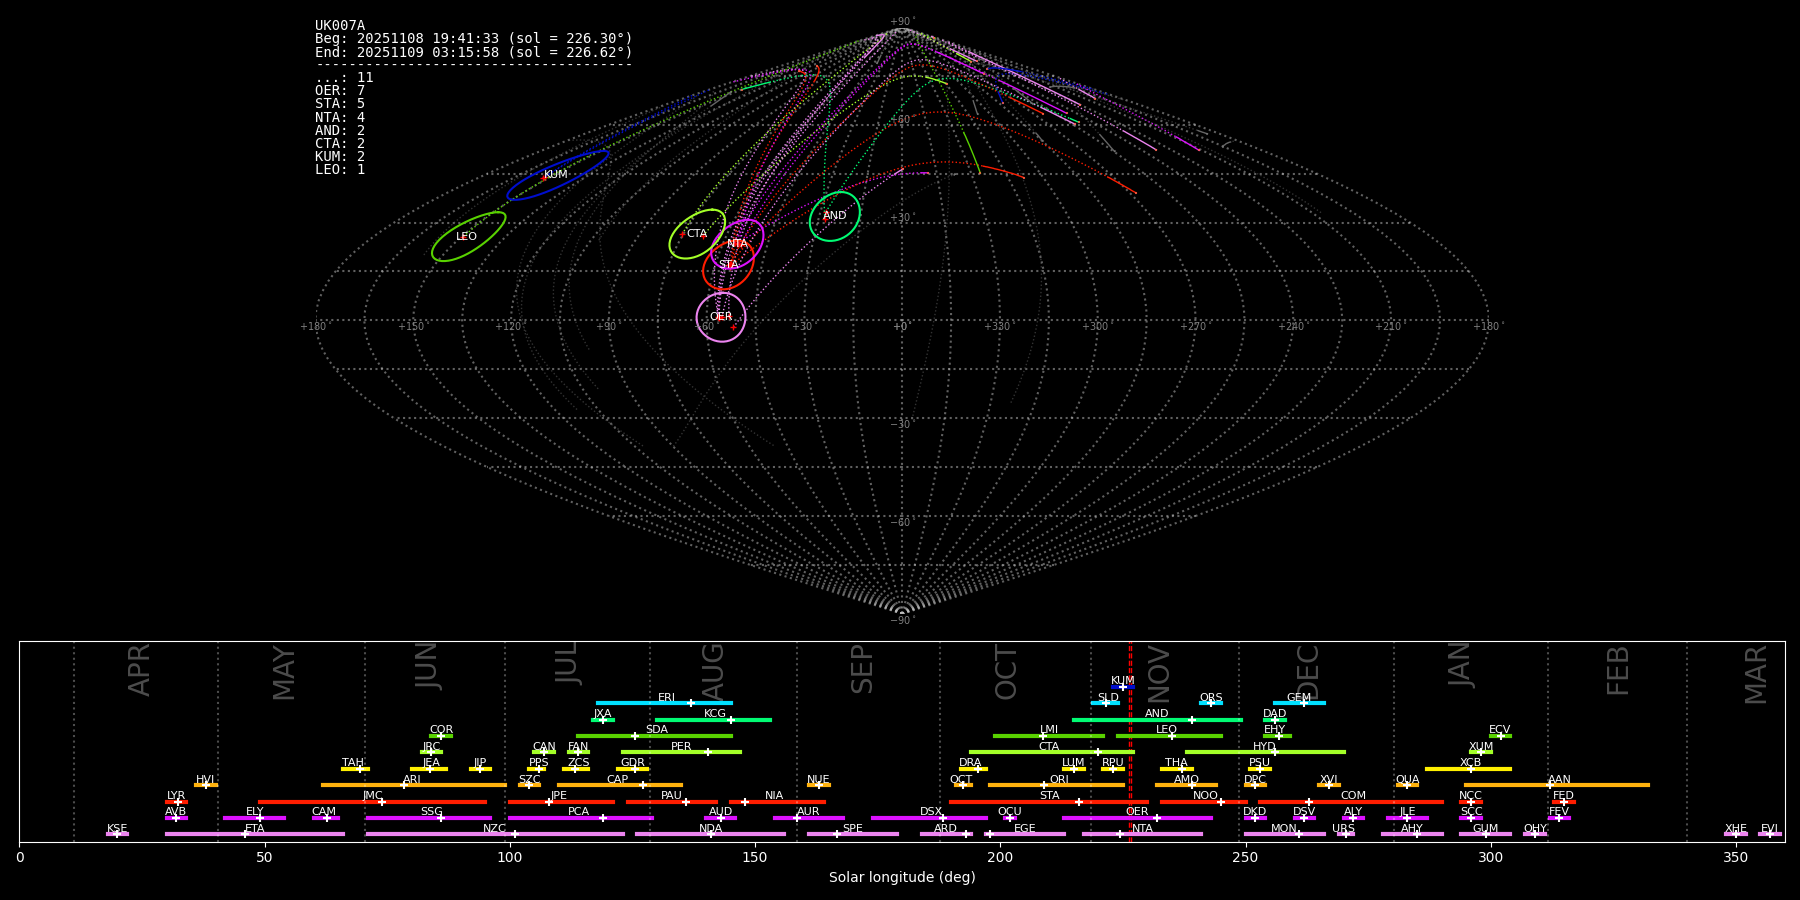The image size is (1800, 900).
Task: Click the GEM shower label in the timeline
Action: tap(1298, 698)
